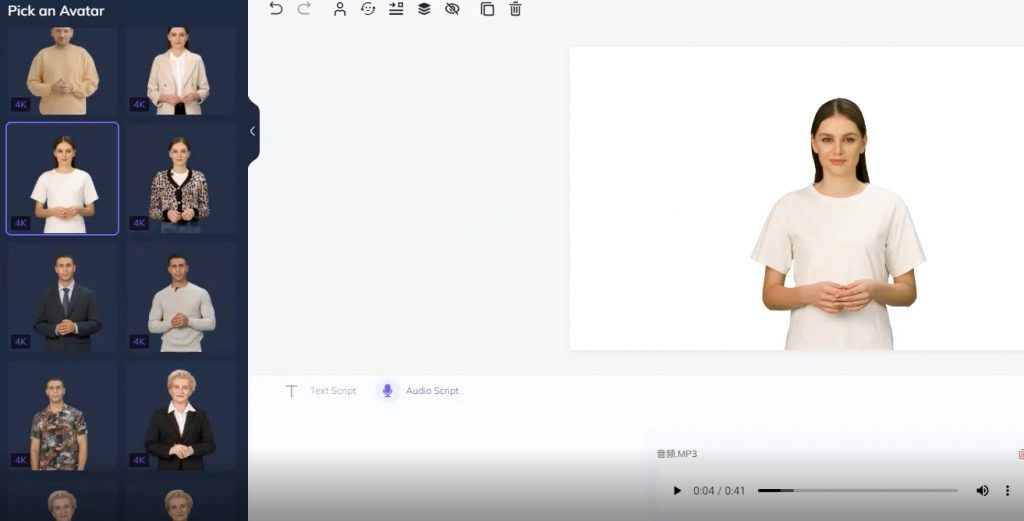
Task: Pick the woman in beige blazer avatar
Action: (x=181, y=71)
